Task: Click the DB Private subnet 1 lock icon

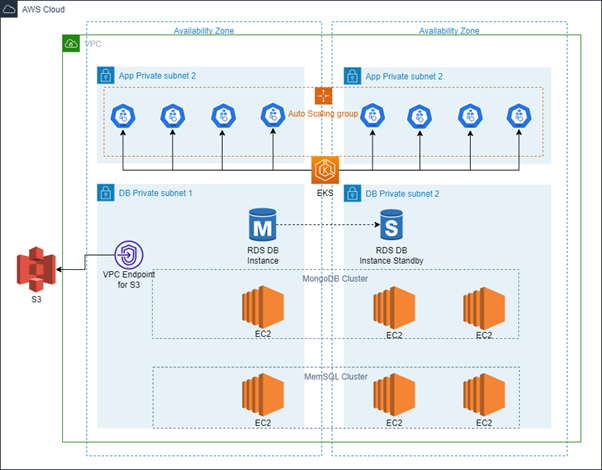Action: pos(106,192)
